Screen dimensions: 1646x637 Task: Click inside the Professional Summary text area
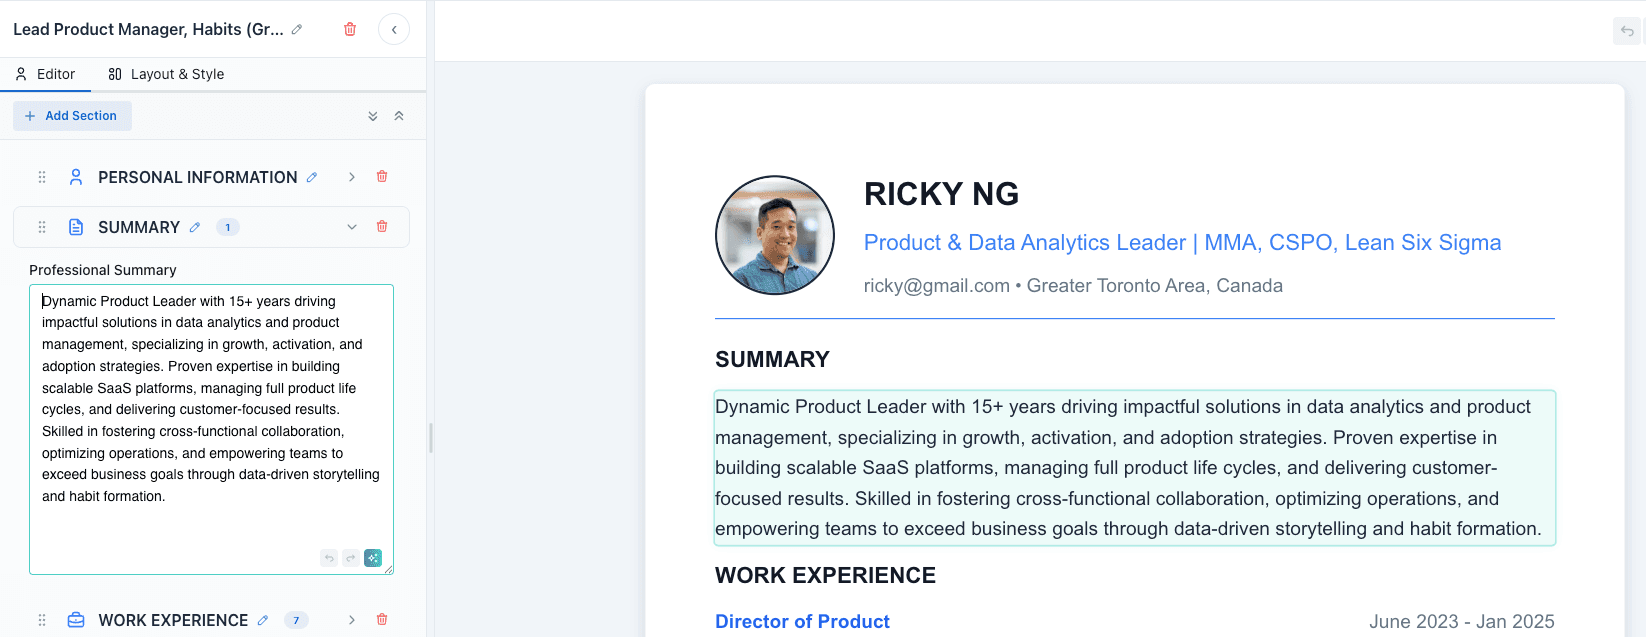pyautogui.click(x=211, y=420)
